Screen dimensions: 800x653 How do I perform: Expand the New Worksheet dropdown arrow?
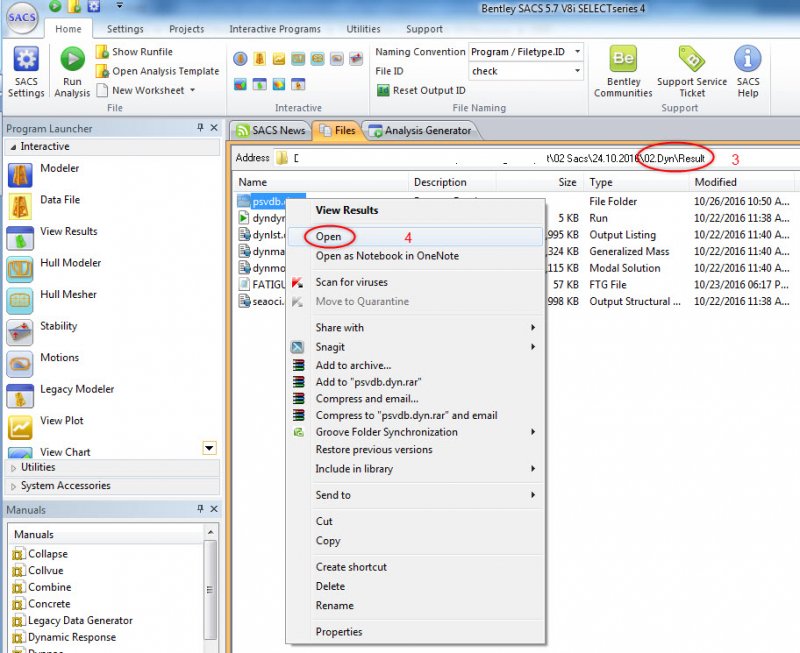tap(193, 90)
